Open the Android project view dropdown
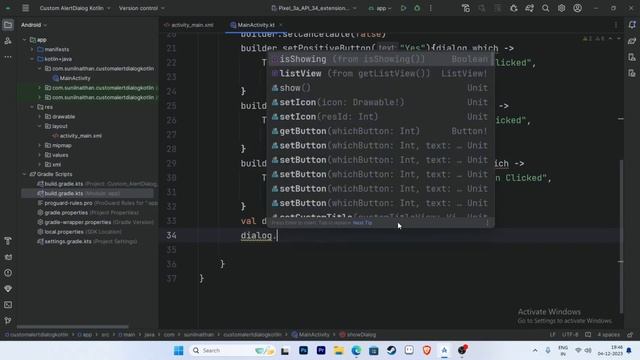 click(34, 25)
